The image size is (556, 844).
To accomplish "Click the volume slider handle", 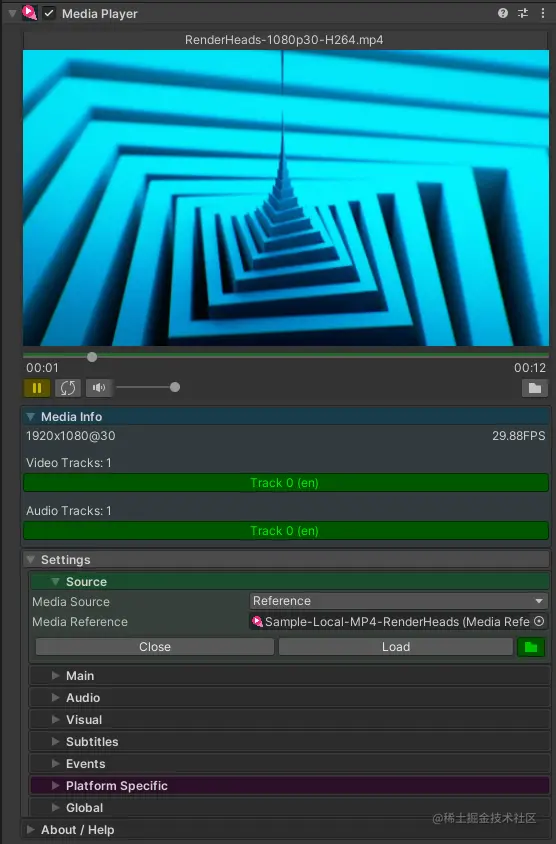I will (175, 387).
